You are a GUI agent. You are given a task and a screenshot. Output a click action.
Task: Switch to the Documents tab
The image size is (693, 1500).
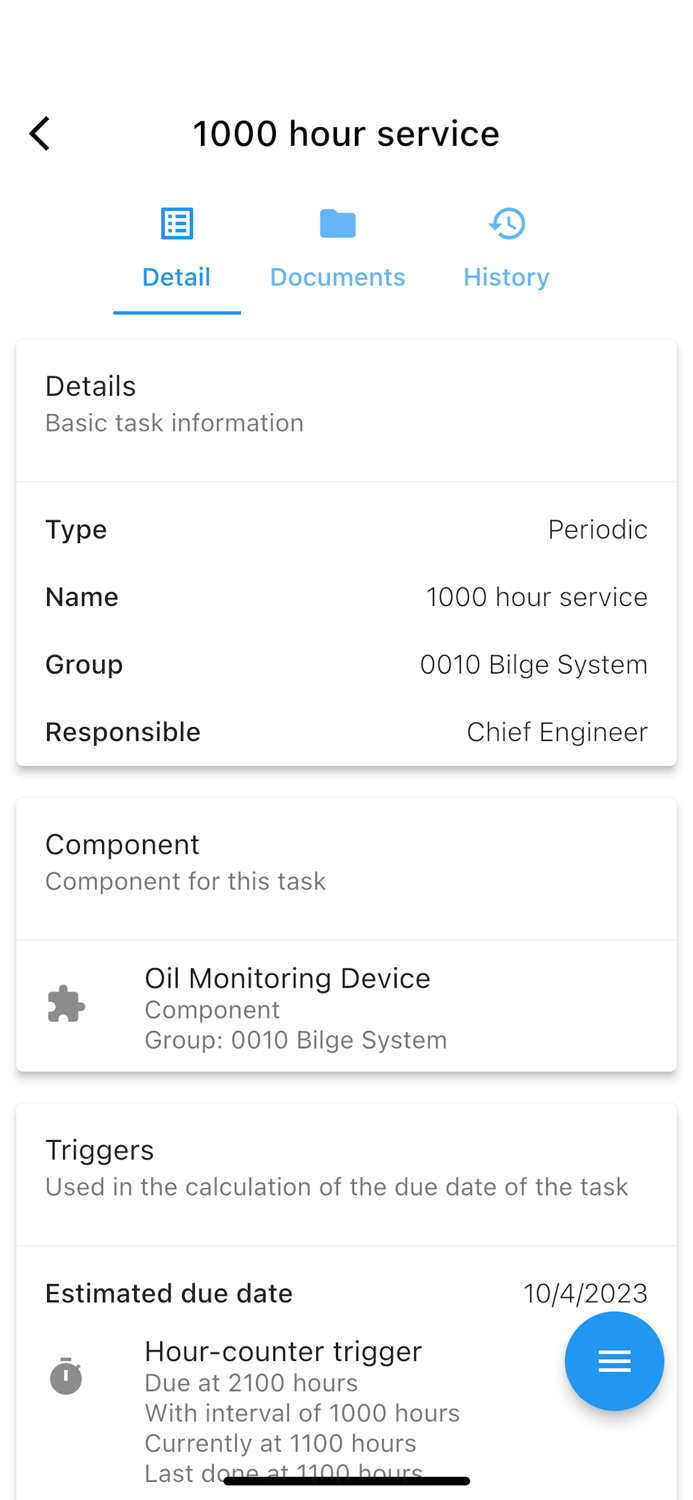pos(338,277)
